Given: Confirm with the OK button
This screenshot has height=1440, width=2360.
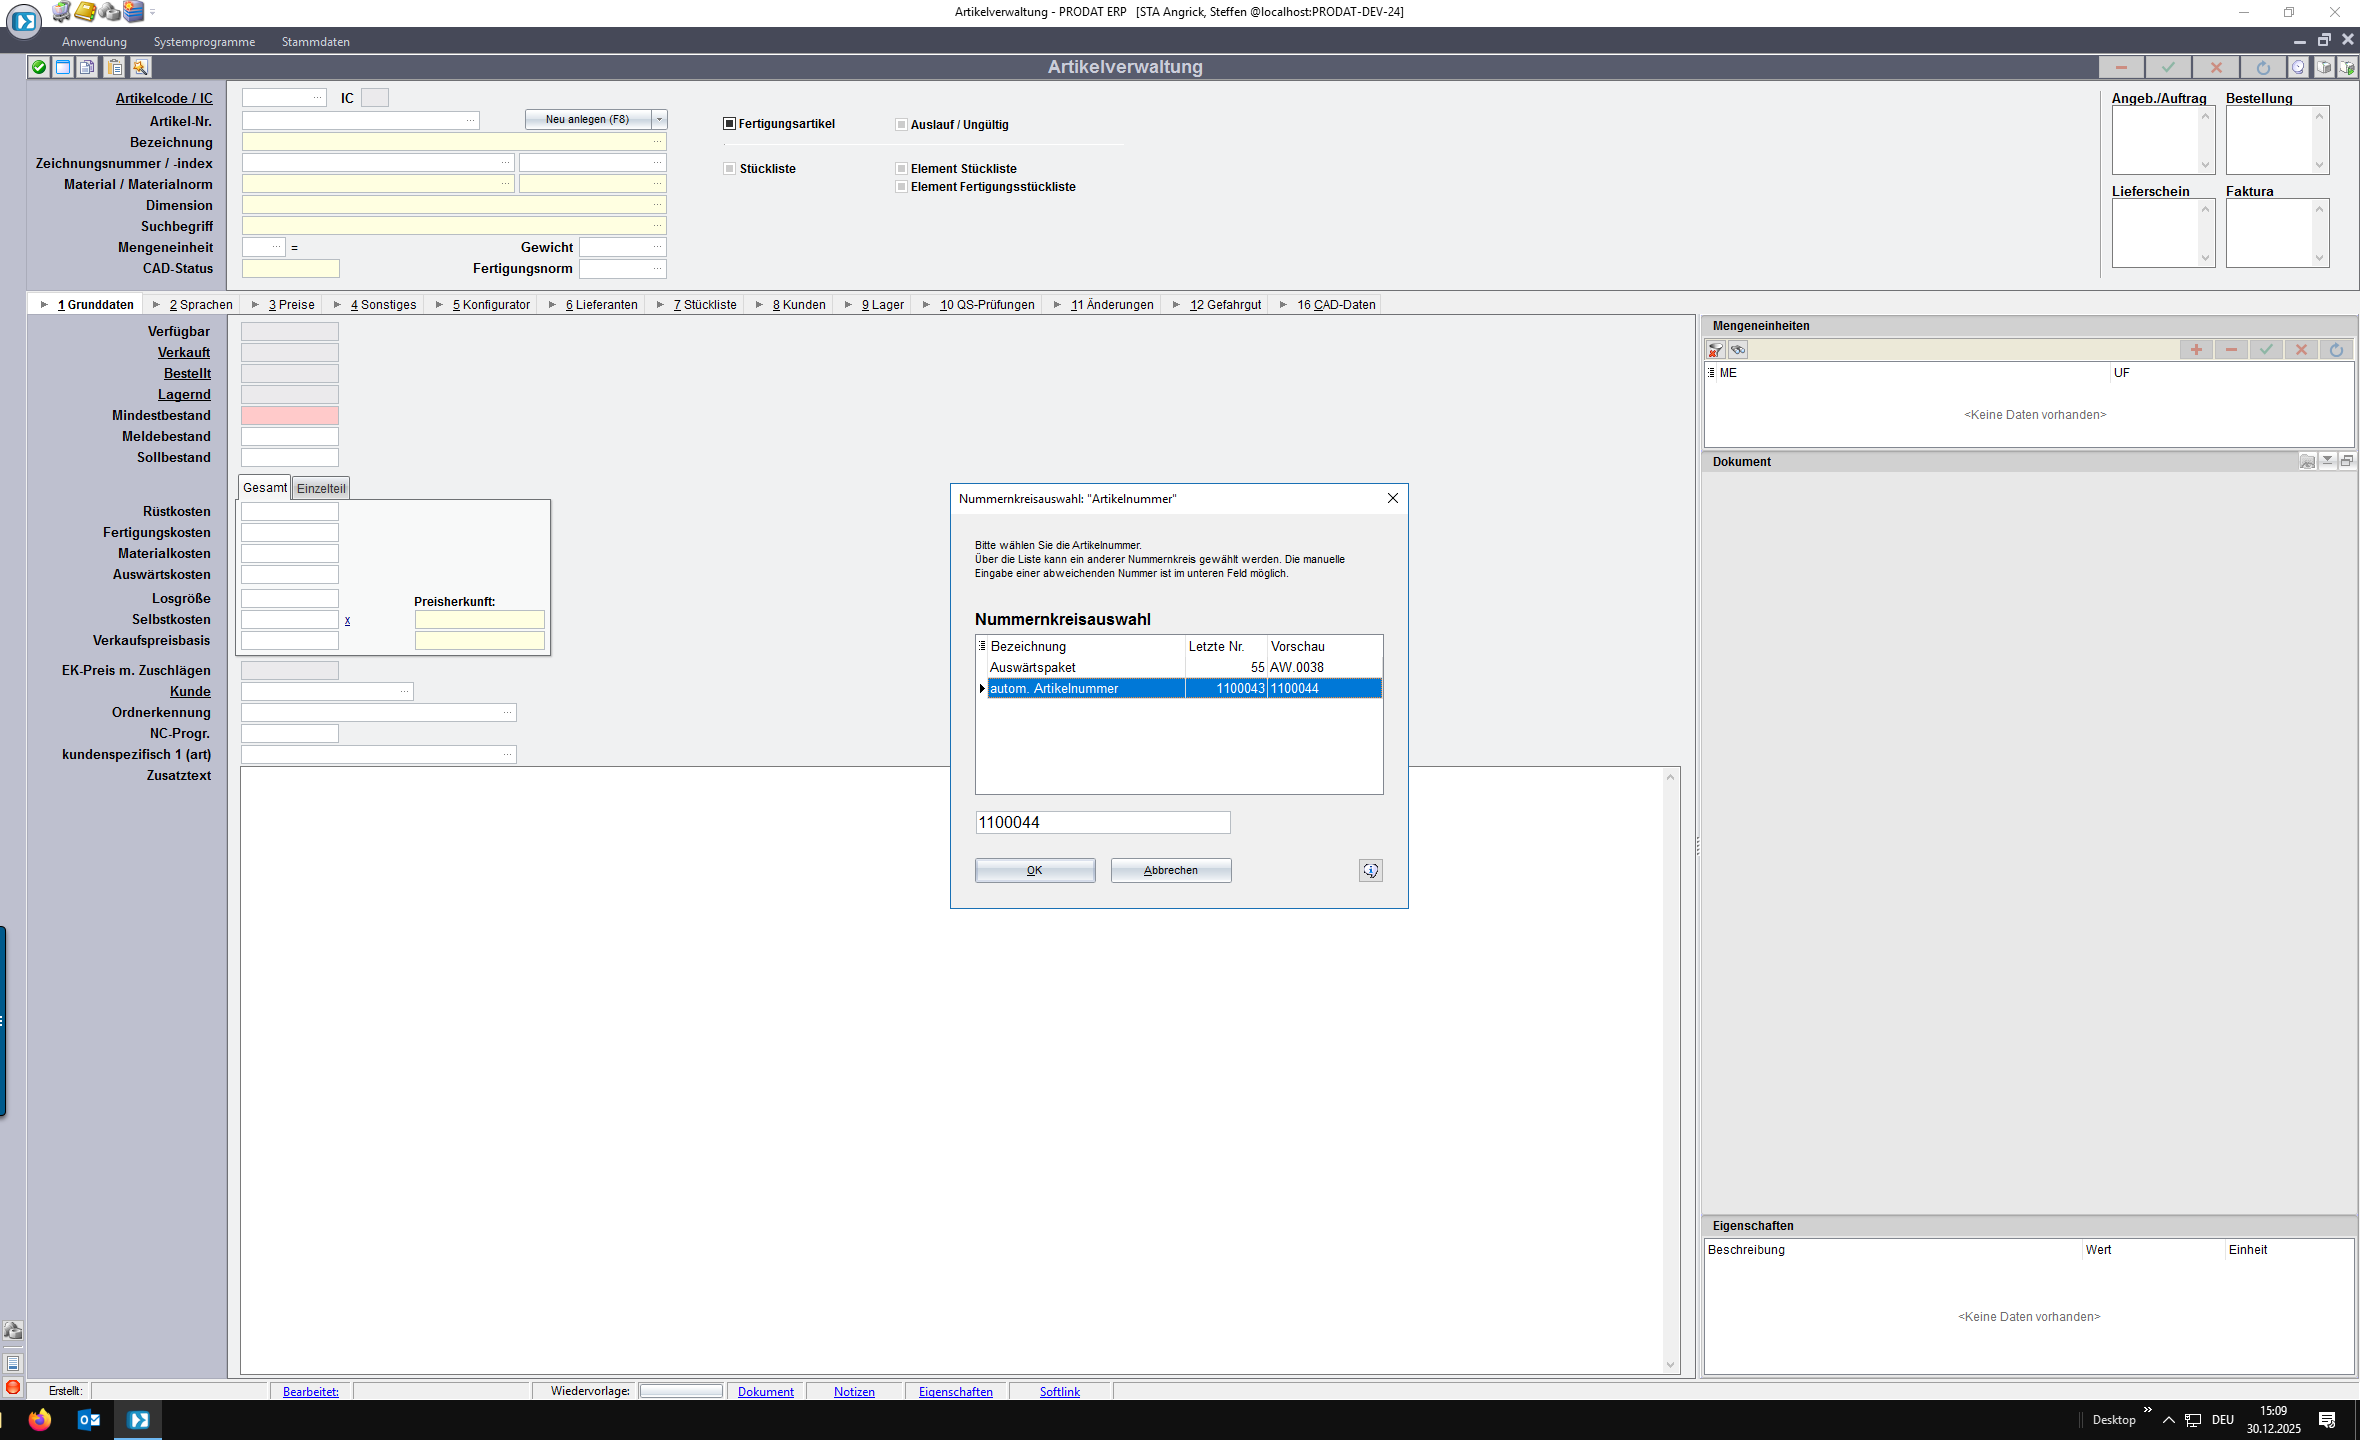Looking at the screenshot, I should pos(1034,871).
